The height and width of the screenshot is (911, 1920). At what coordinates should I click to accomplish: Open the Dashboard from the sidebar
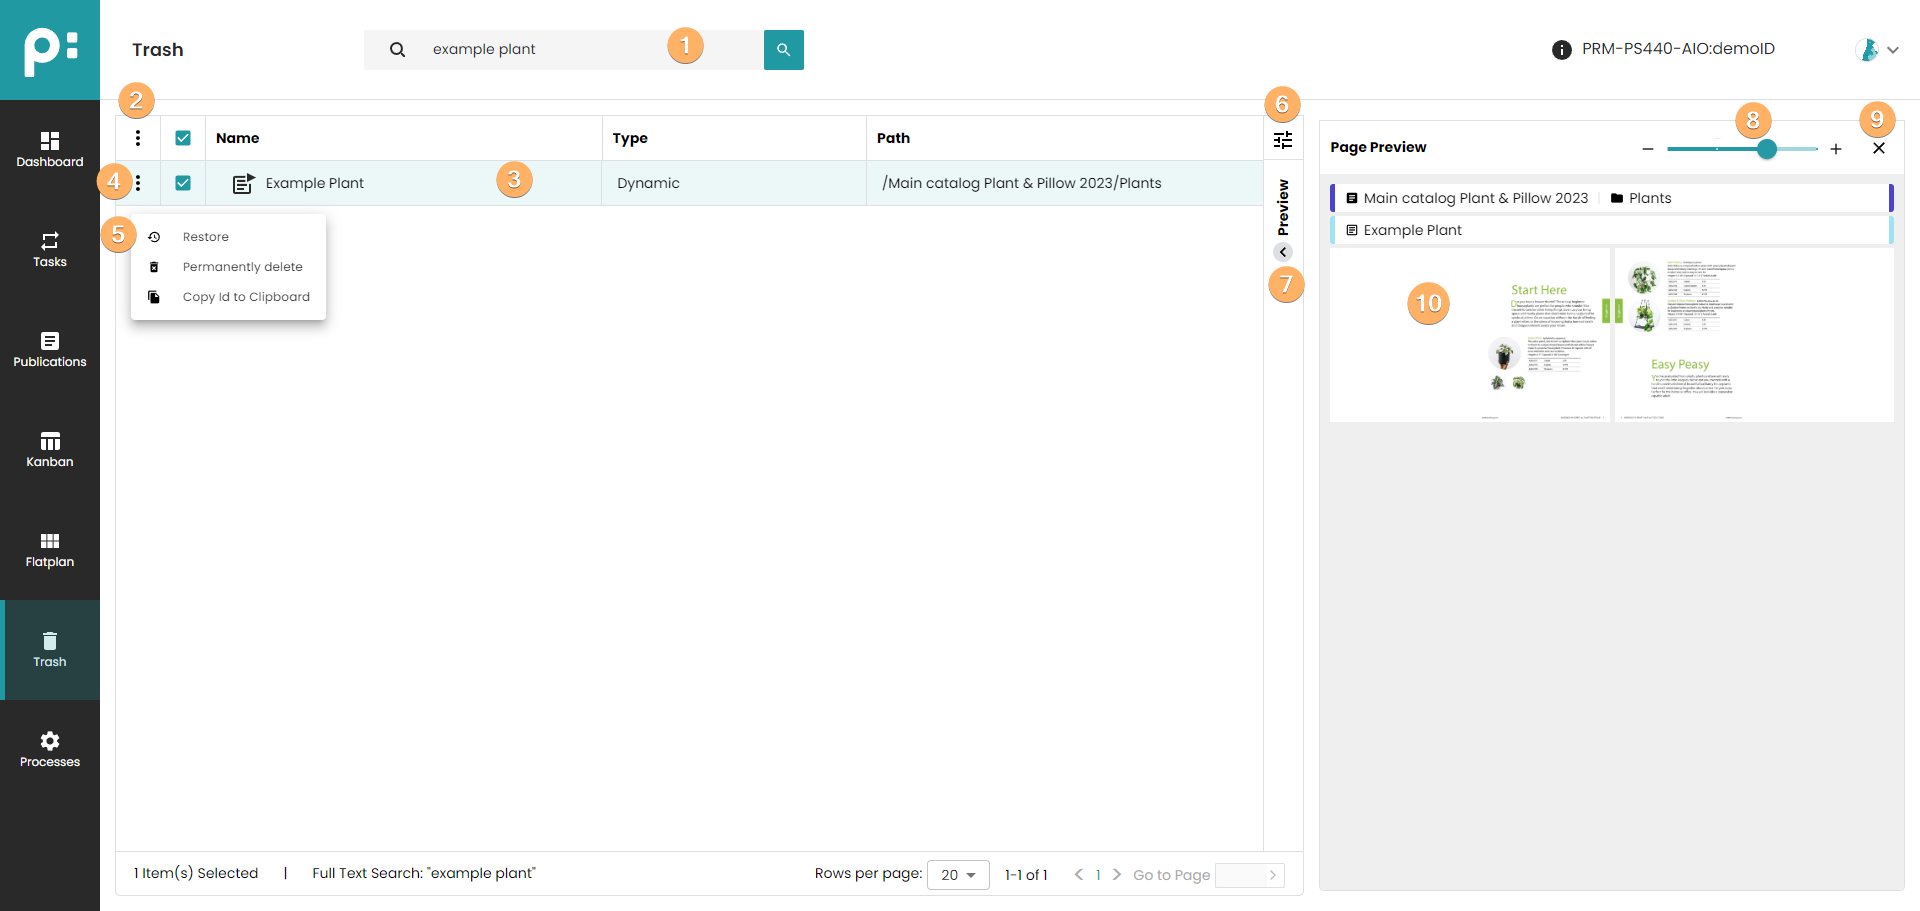tap(49, 149)
